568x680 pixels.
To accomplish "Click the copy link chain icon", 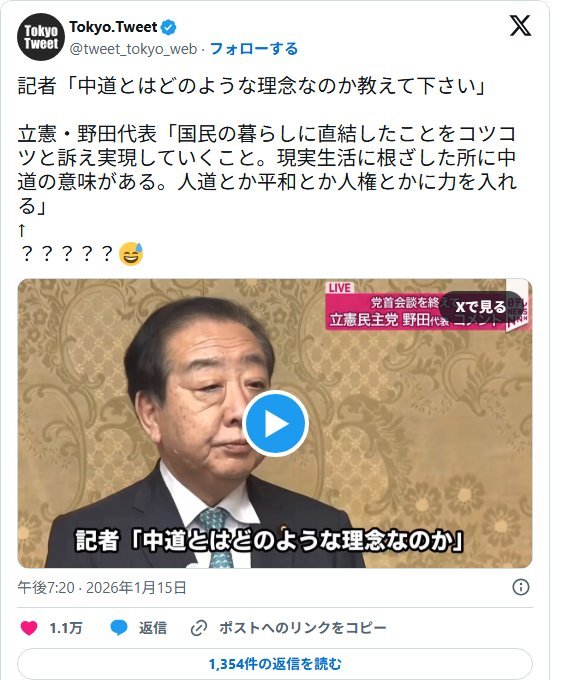I will coord(199,628).
